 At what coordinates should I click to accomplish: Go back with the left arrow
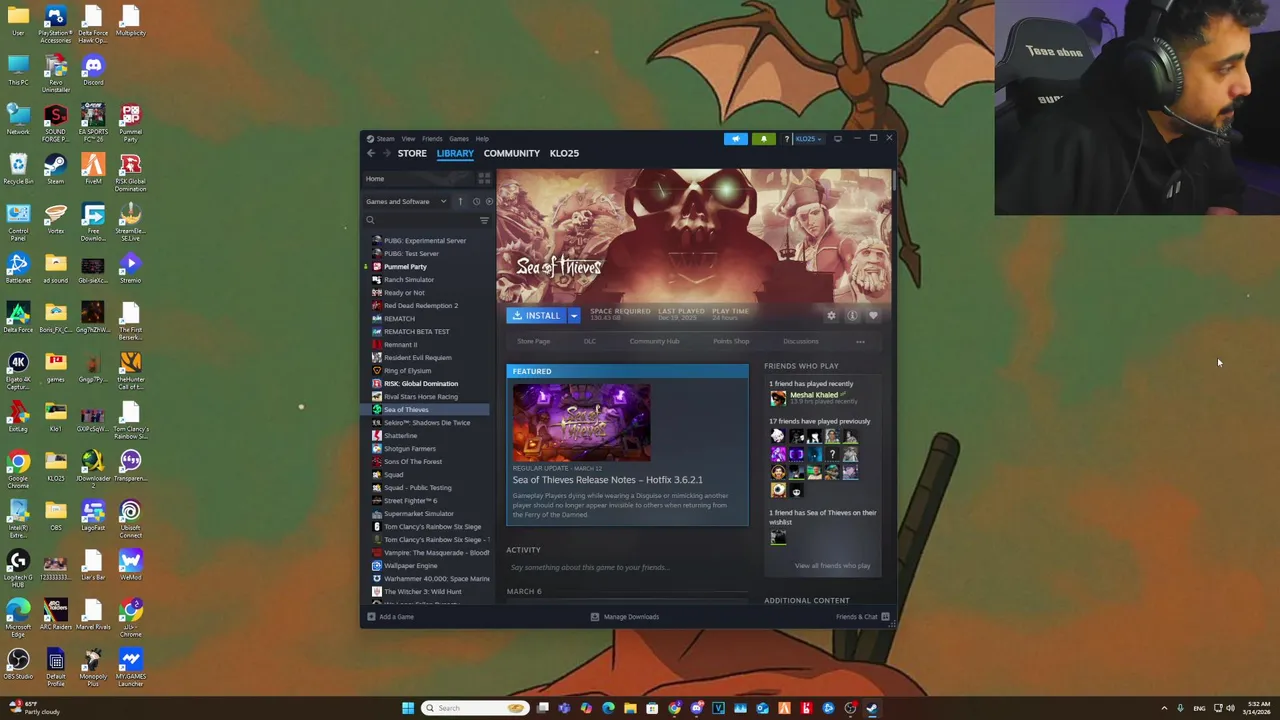point(371,153)
